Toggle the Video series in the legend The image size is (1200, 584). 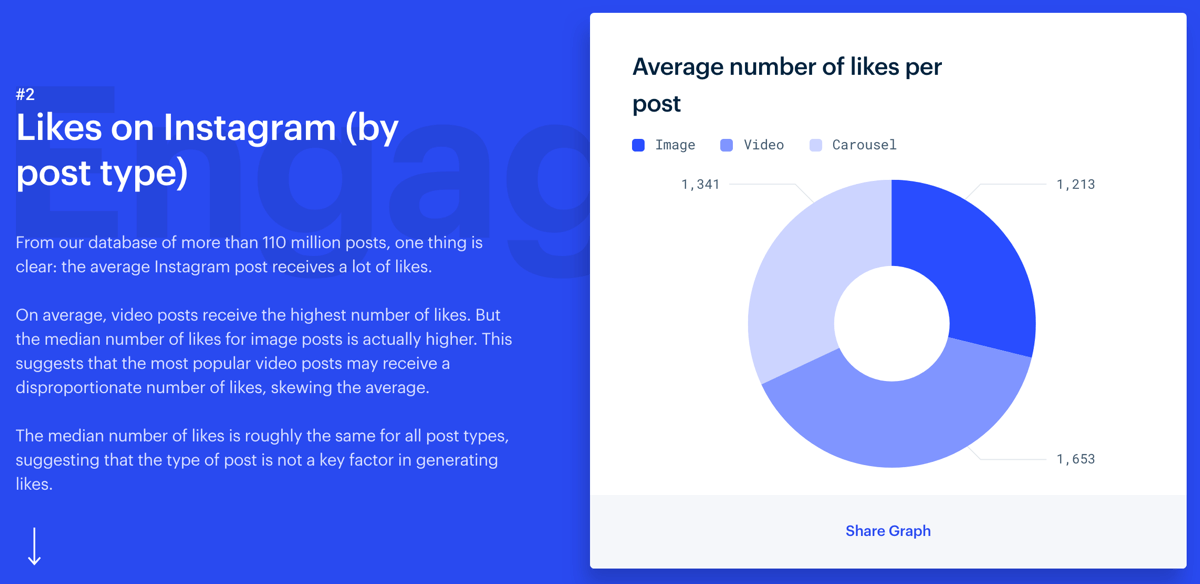coord(752,144)
